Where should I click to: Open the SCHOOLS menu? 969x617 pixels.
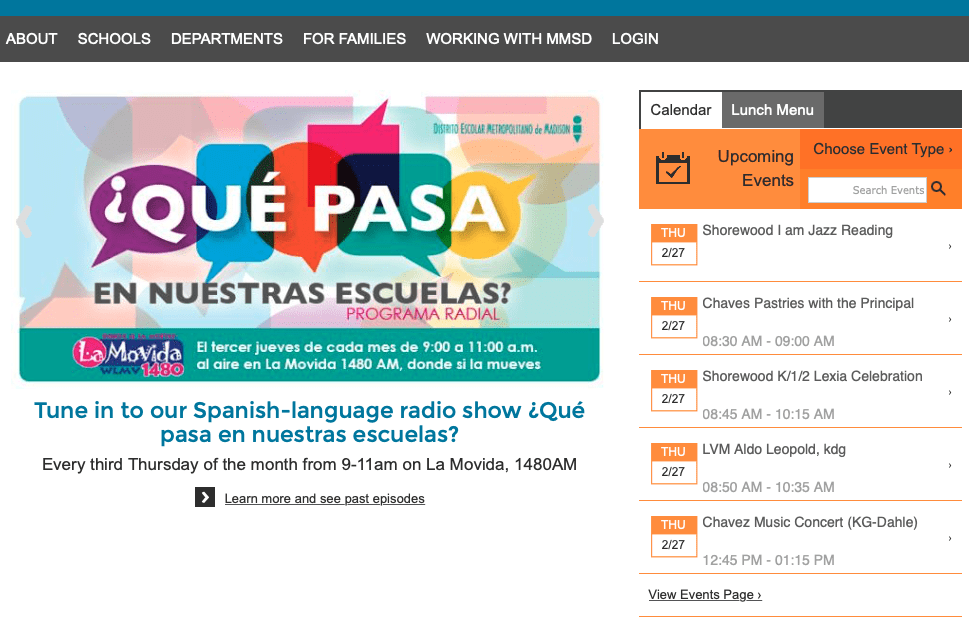[x=114, y=39]
